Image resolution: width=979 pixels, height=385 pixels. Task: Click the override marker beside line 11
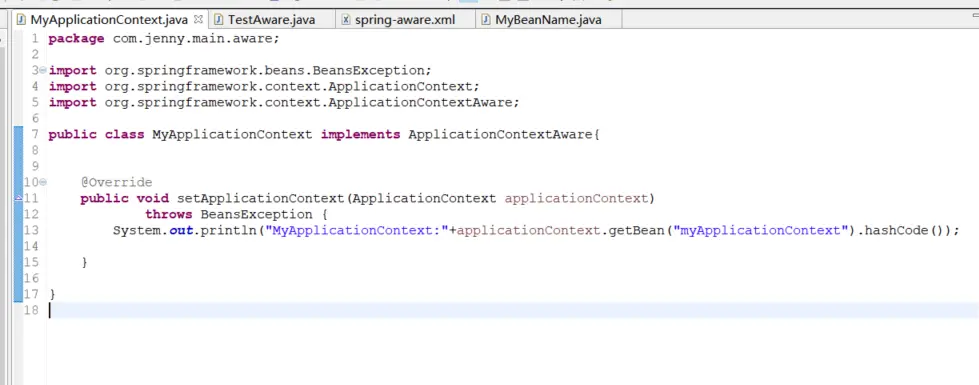[18, 198]
